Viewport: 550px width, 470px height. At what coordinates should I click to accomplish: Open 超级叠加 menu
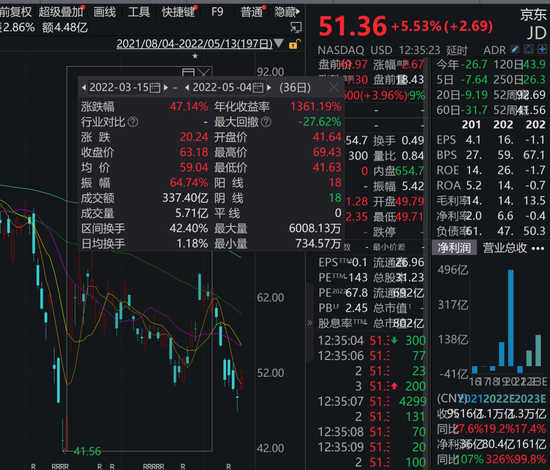(x=61, y=12)
